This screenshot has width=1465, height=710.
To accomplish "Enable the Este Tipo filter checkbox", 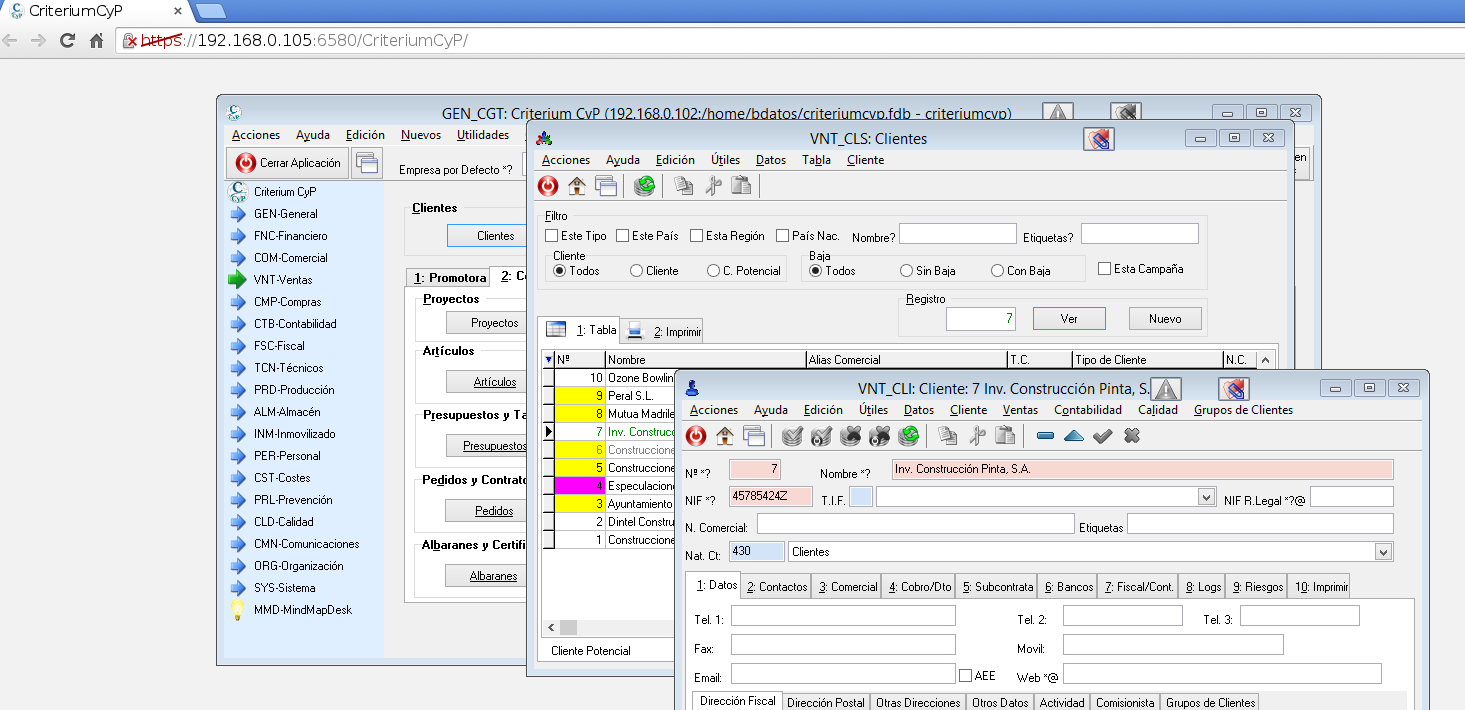I will tap(551, 236).
